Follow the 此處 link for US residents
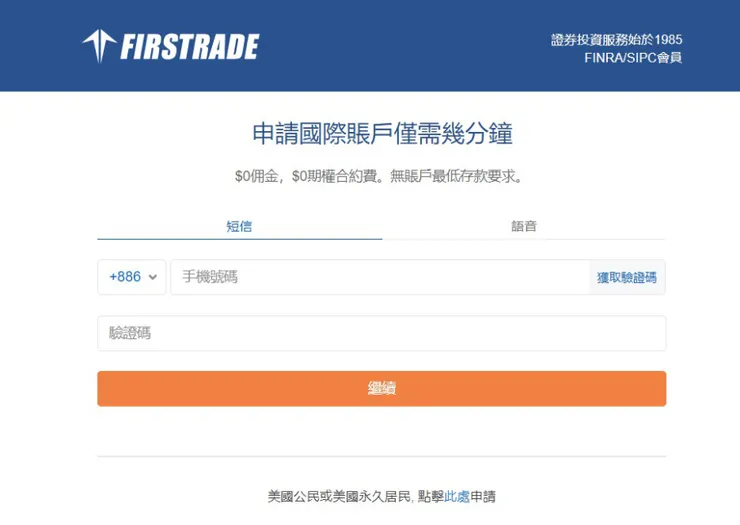The height and width of the screenshot is (525, 740). [457, 496]
